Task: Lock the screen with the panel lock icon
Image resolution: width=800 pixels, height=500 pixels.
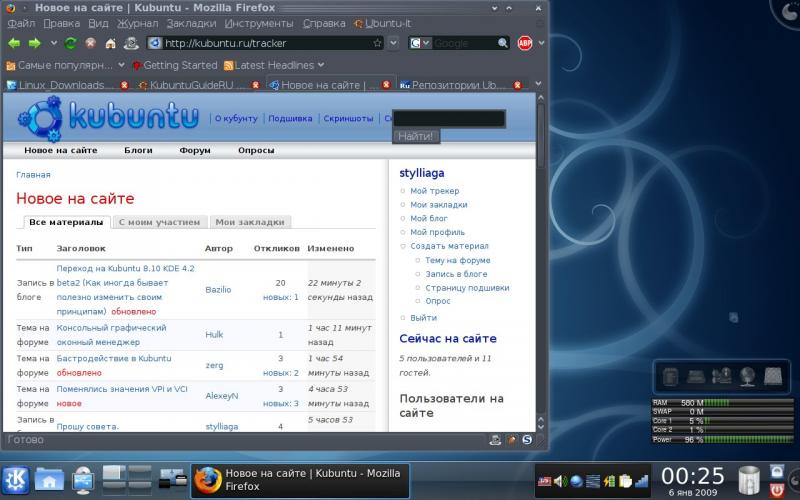Action: pyautogui.click(x=777, y=470)
